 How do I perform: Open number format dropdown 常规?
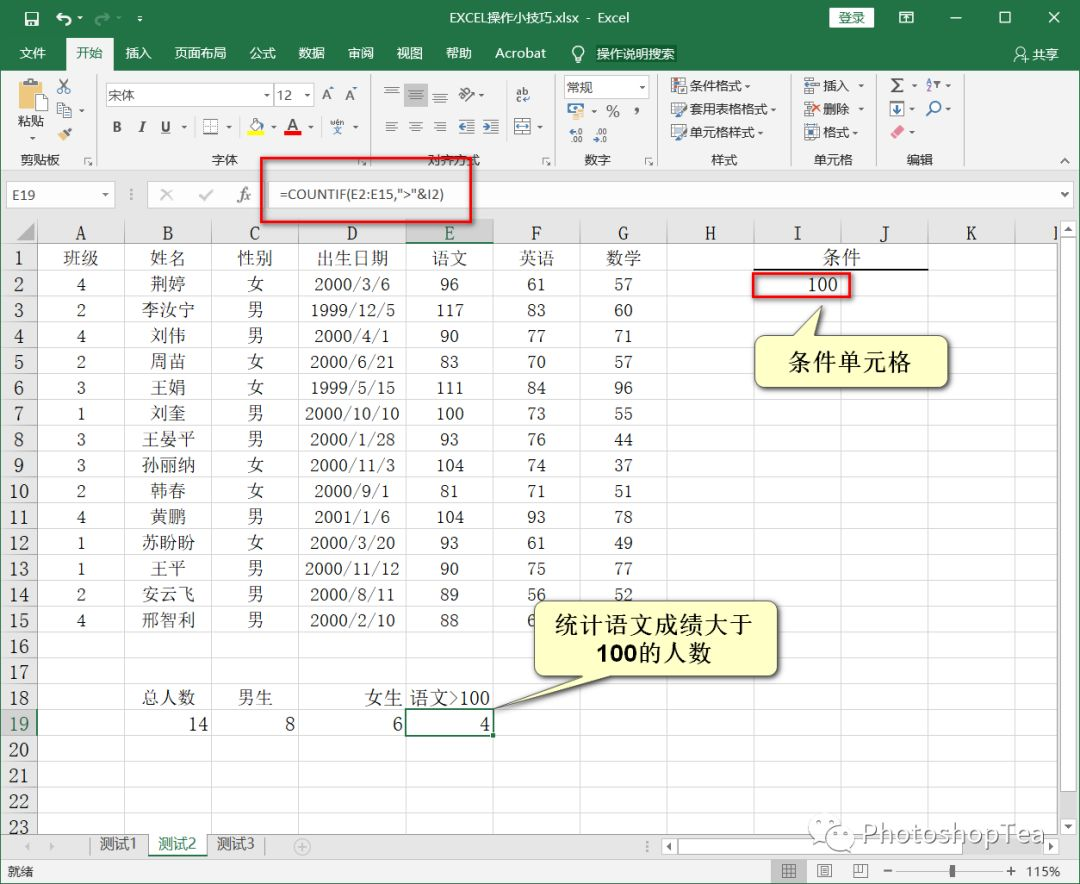642,87
